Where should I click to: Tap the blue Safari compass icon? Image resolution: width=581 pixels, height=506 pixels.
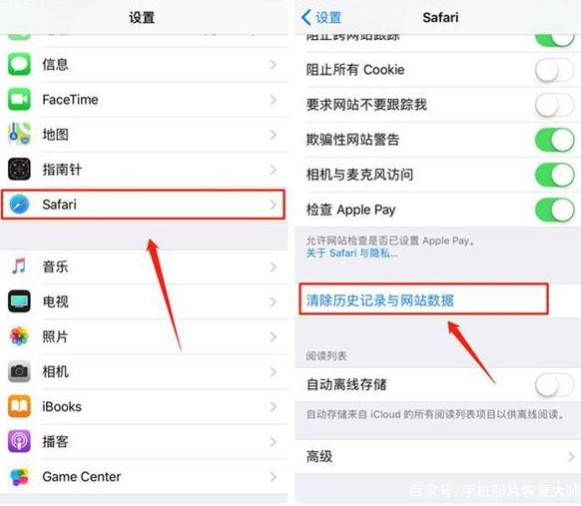coord(19,204)
